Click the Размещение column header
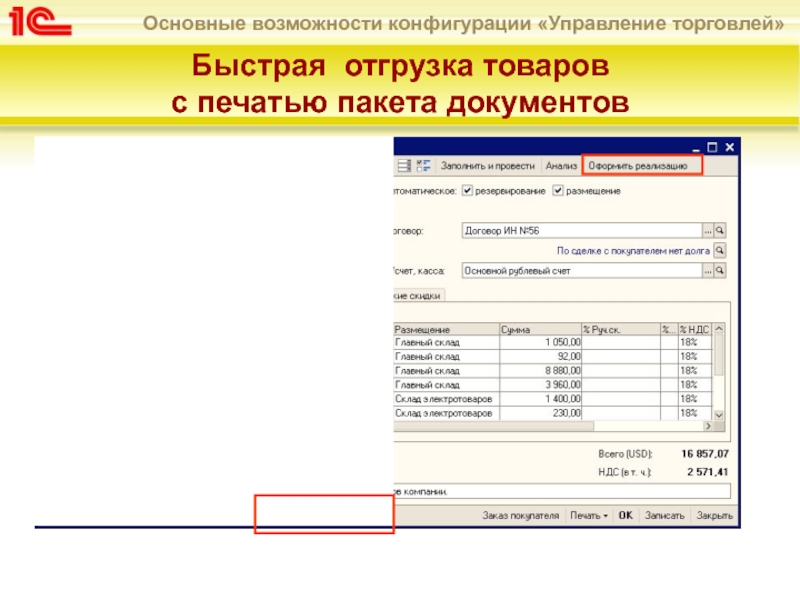Image resolution: width=800 pixels, height=600 pixels. (446, 330)
